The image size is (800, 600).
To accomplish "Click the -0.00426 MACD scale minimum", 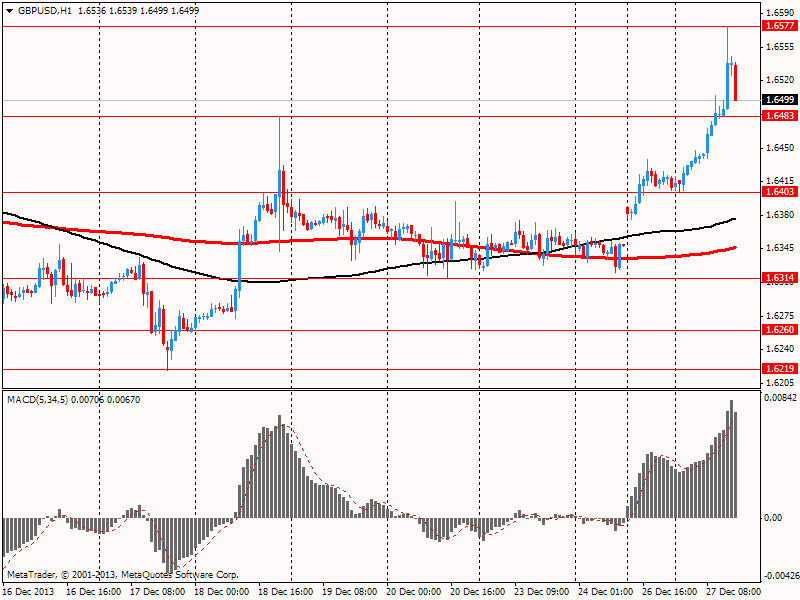I will point(780,576).
